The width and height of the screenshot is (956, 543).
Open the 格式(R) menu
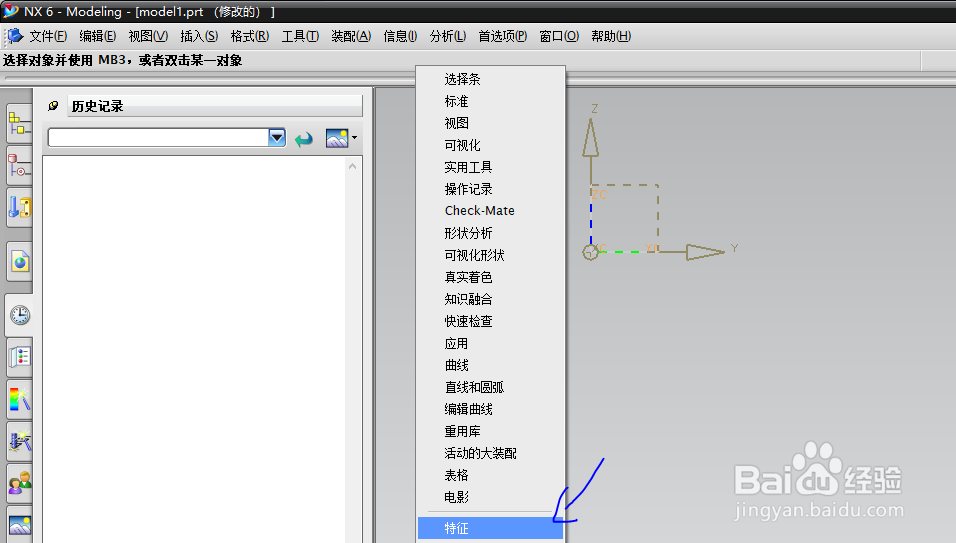point(250,37)
